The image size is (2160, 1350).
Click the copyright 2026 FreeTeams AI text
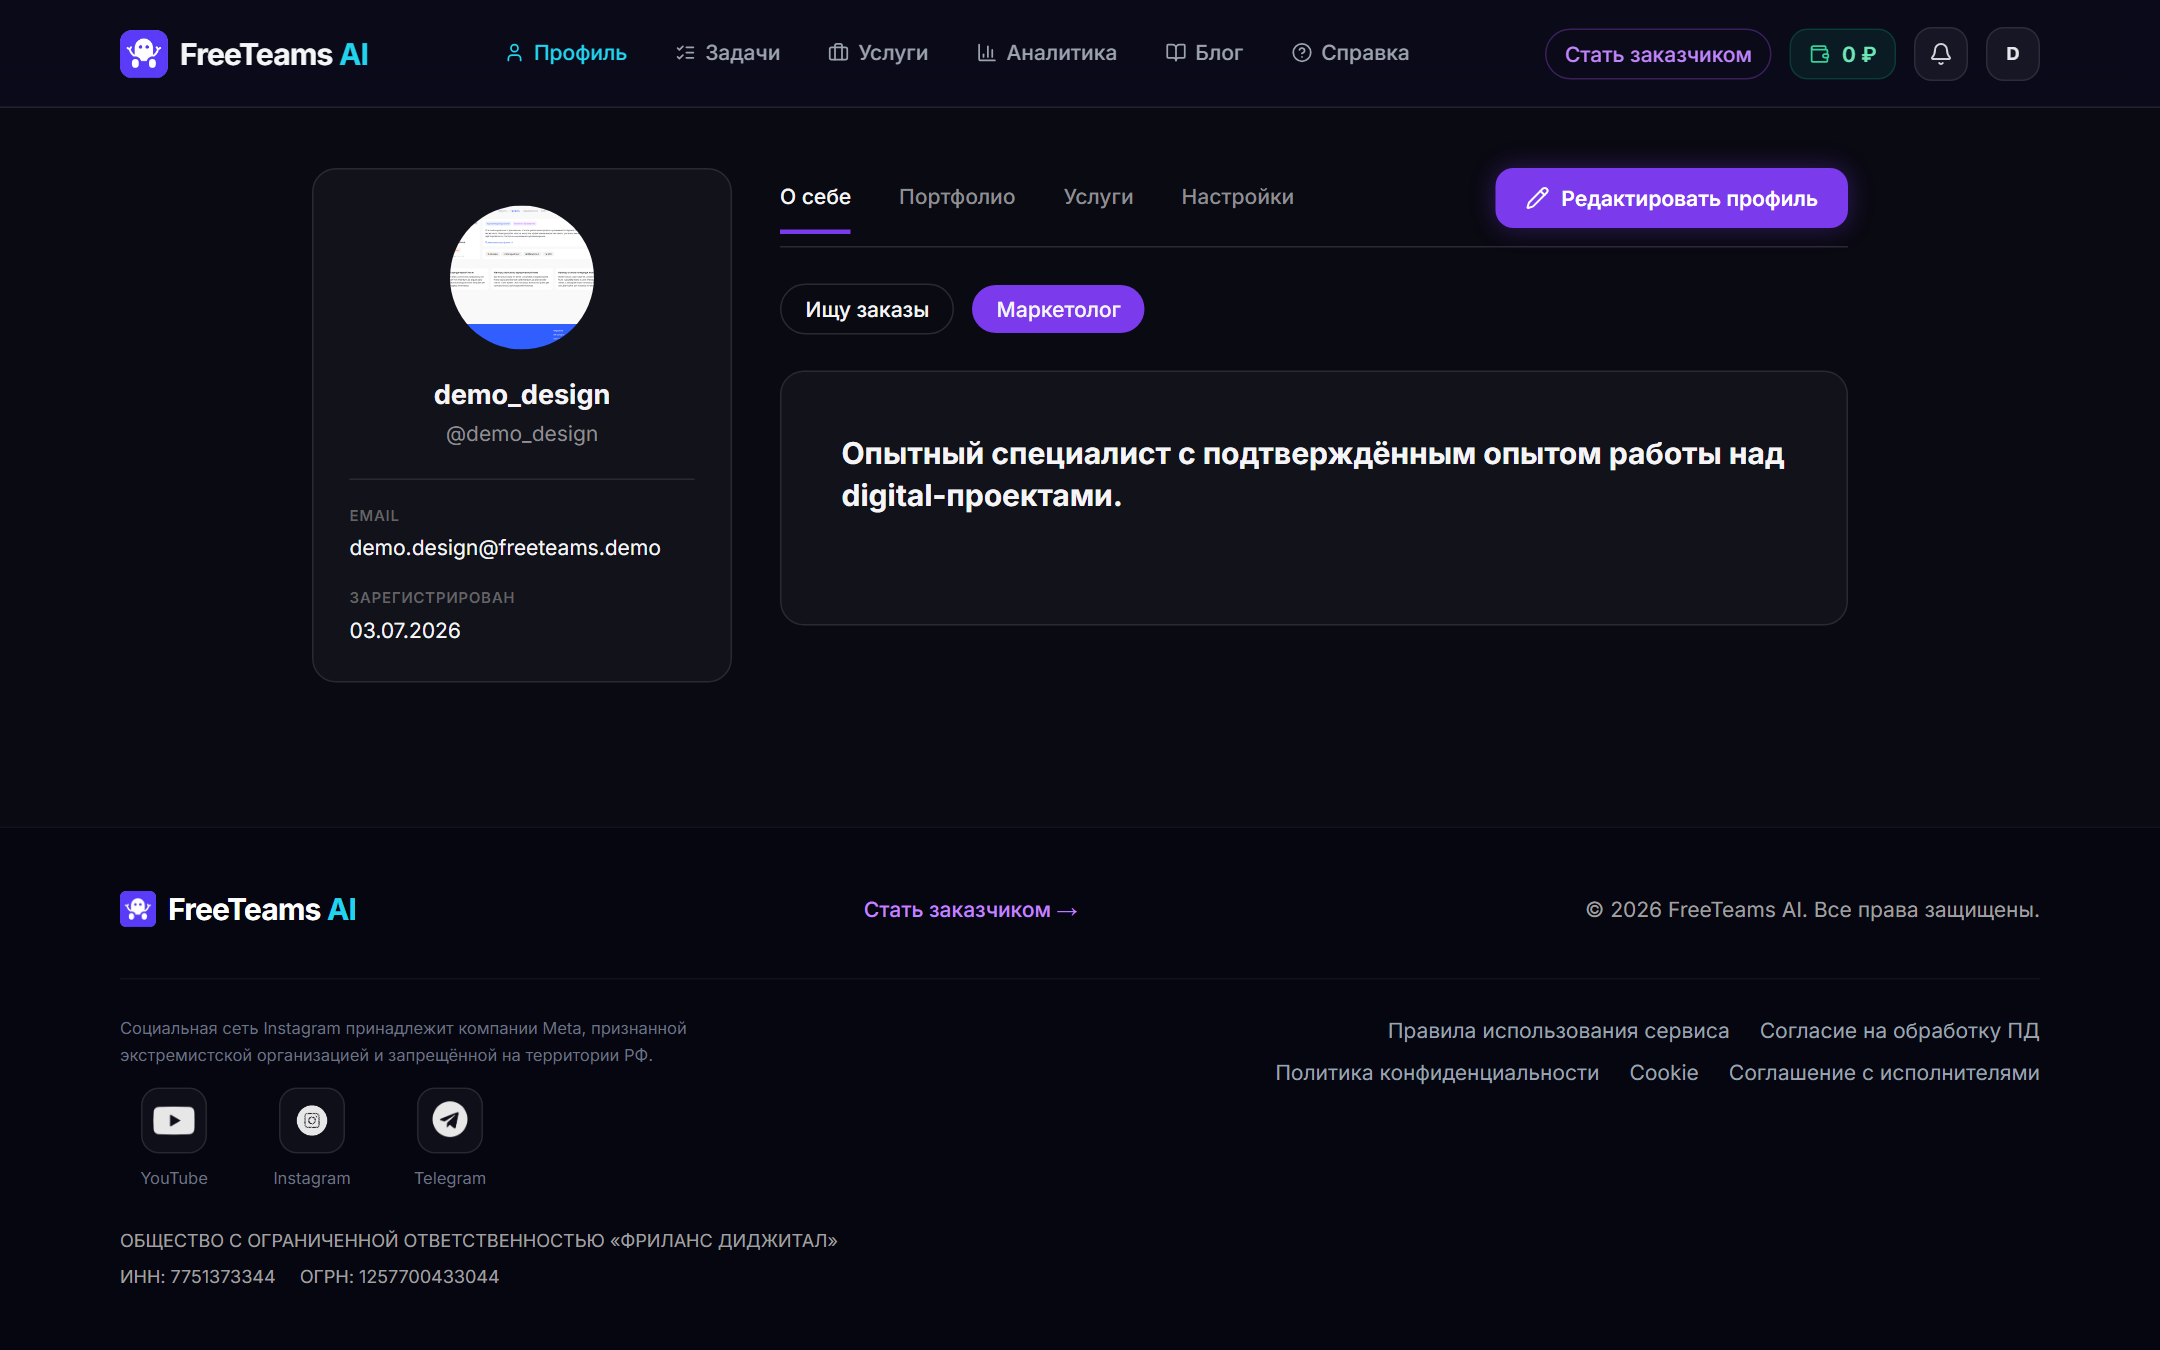1812,910
